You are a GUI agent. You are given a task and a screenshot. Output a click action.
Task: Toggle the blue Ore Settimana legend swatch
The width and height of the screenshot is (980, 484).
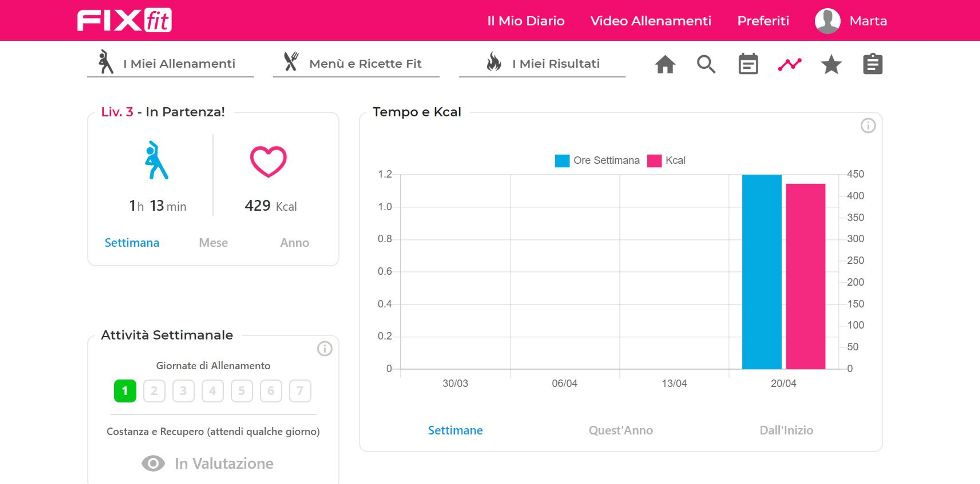pos(562,160)
